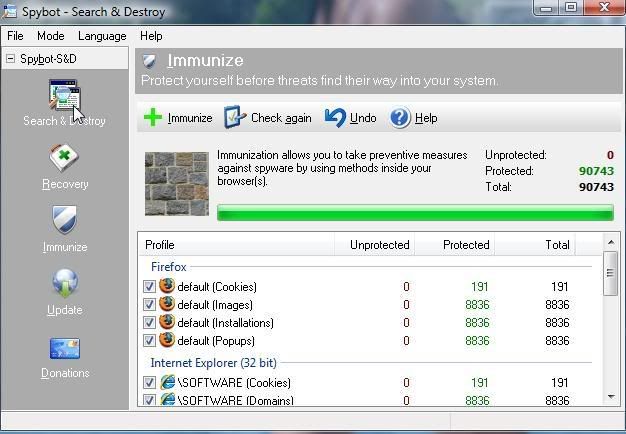Open the Help menu in menu bar
Image resolution: width=626 pixels, height=434 pixels.
click(151, 36)
